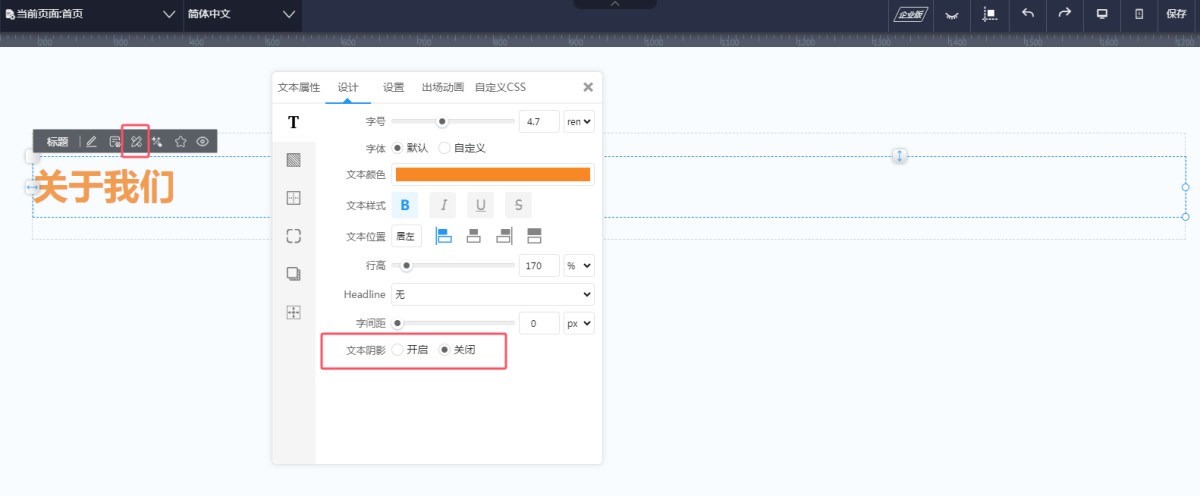Click the line height value field

[538, 266]
